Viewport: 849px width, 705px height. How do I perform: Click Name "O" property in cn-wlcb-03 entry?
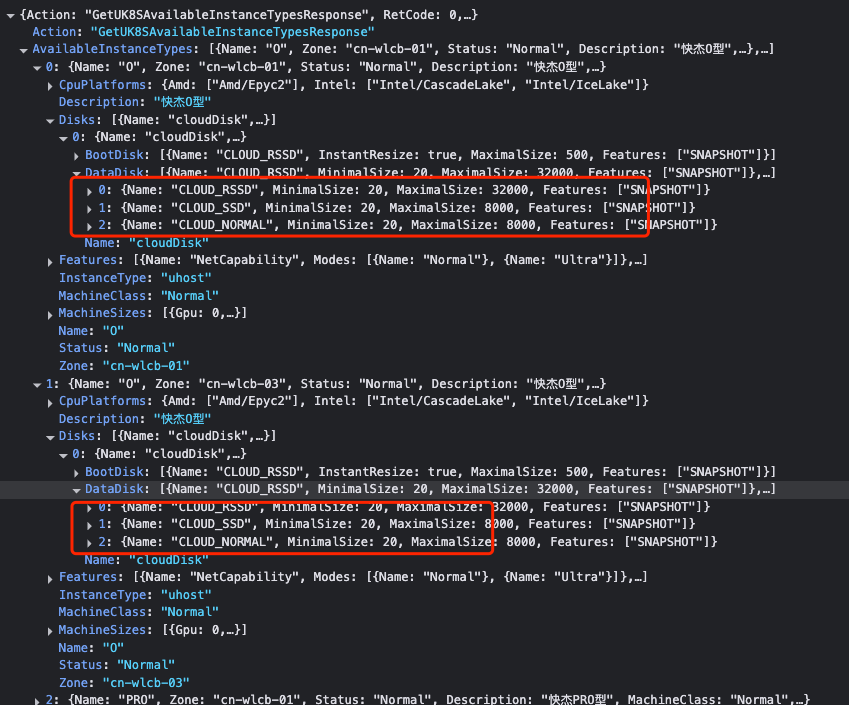[x=91, y=648]
